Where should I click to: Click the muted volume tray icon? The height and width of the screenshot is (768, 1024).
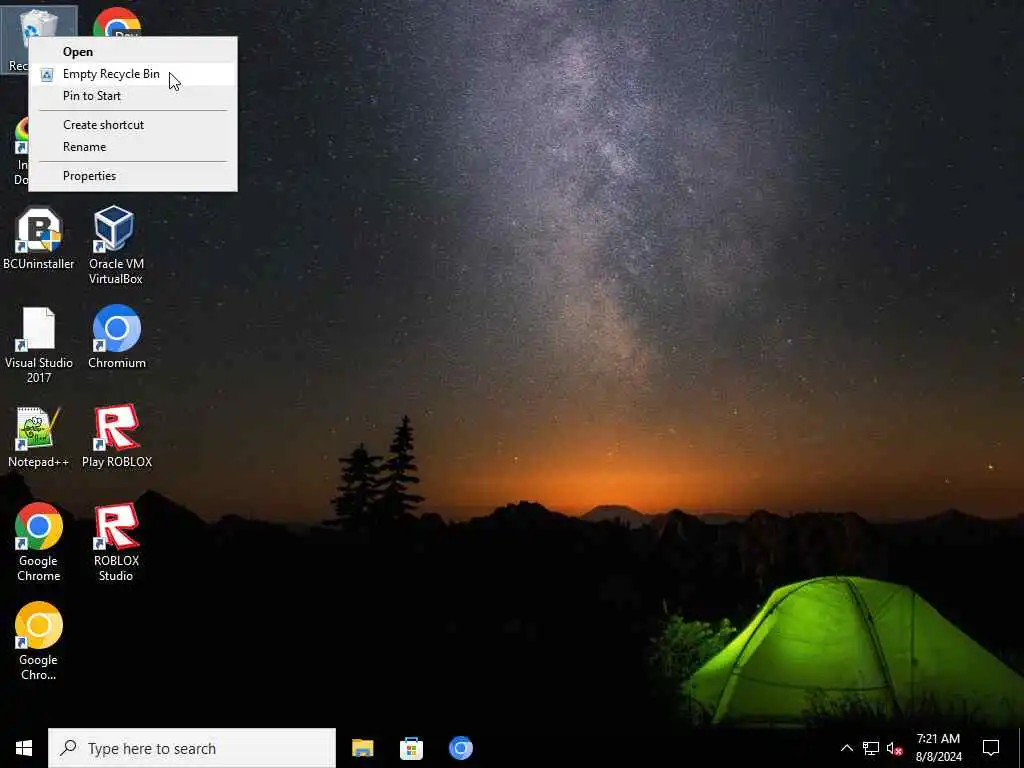(894, 748)
